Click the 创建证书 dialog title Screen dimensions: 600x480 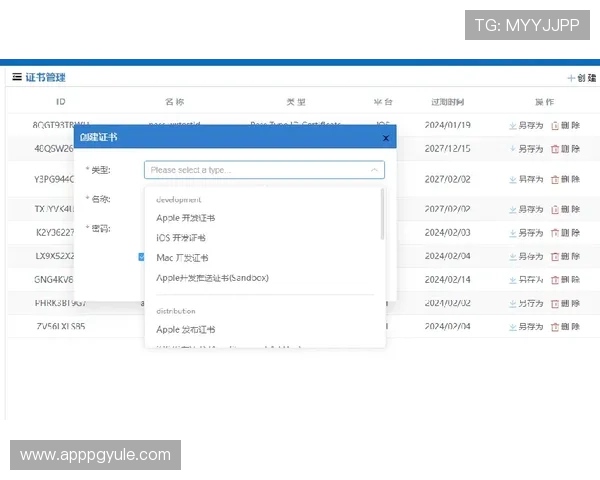coord(98,137)
